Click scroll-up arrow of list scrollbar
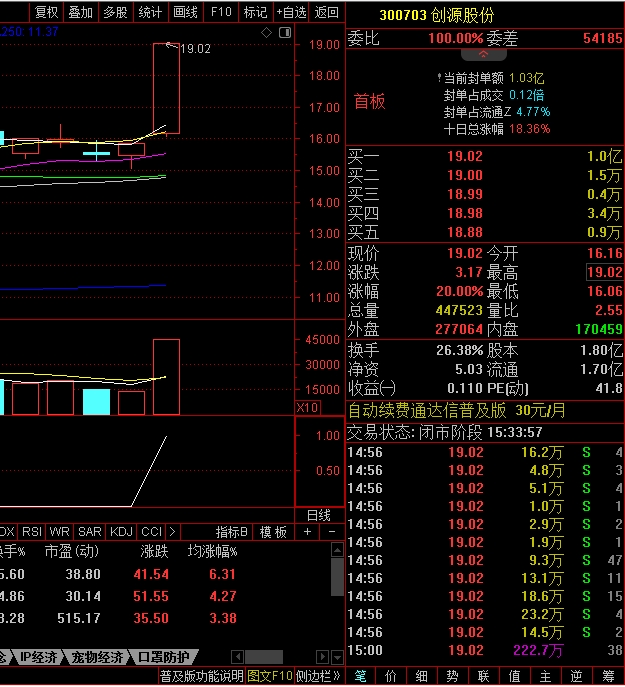The height and width of the screenshot is (687, 625). (337, 549)
